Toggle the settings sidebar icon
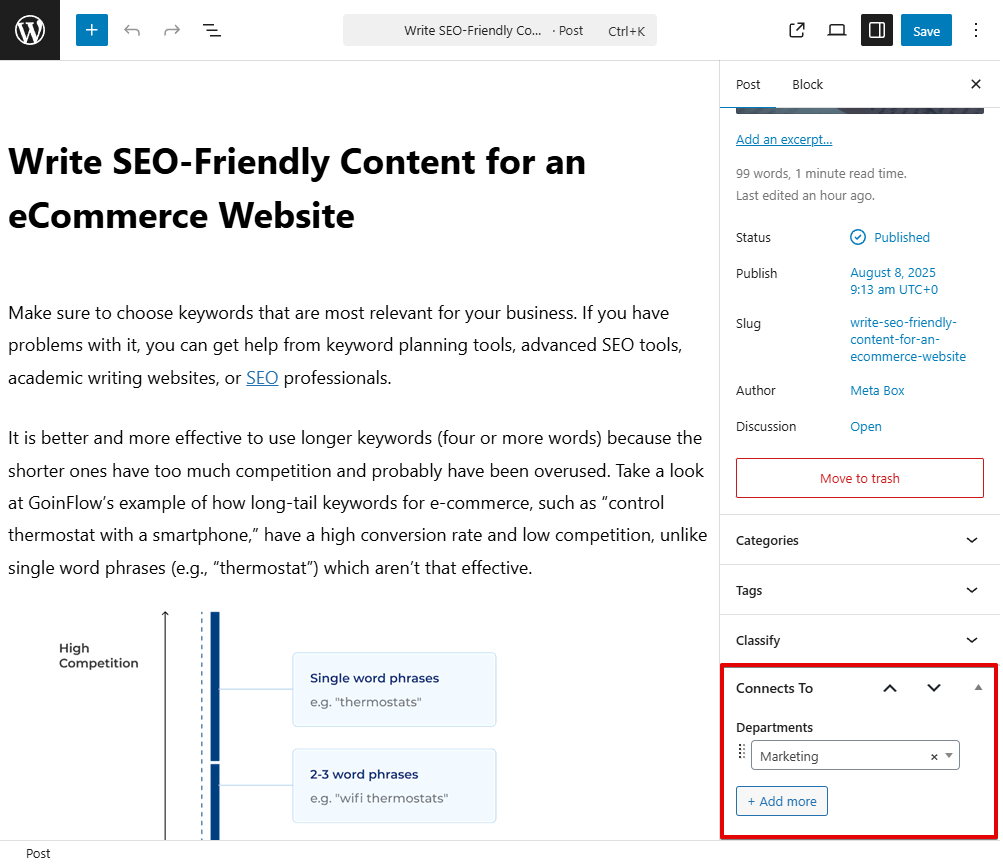 point(876,30)
